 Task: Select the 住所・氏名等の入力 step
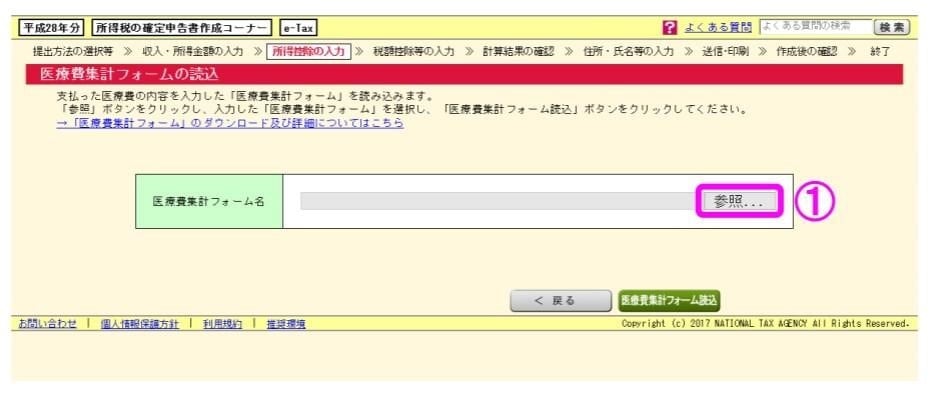tap(629, 52)
